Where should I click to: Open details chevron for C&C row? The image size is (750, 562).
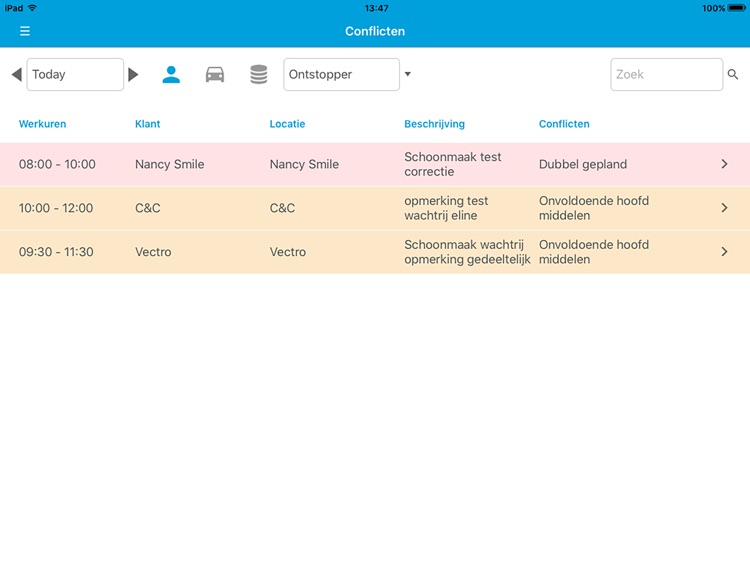pos(724,208)
